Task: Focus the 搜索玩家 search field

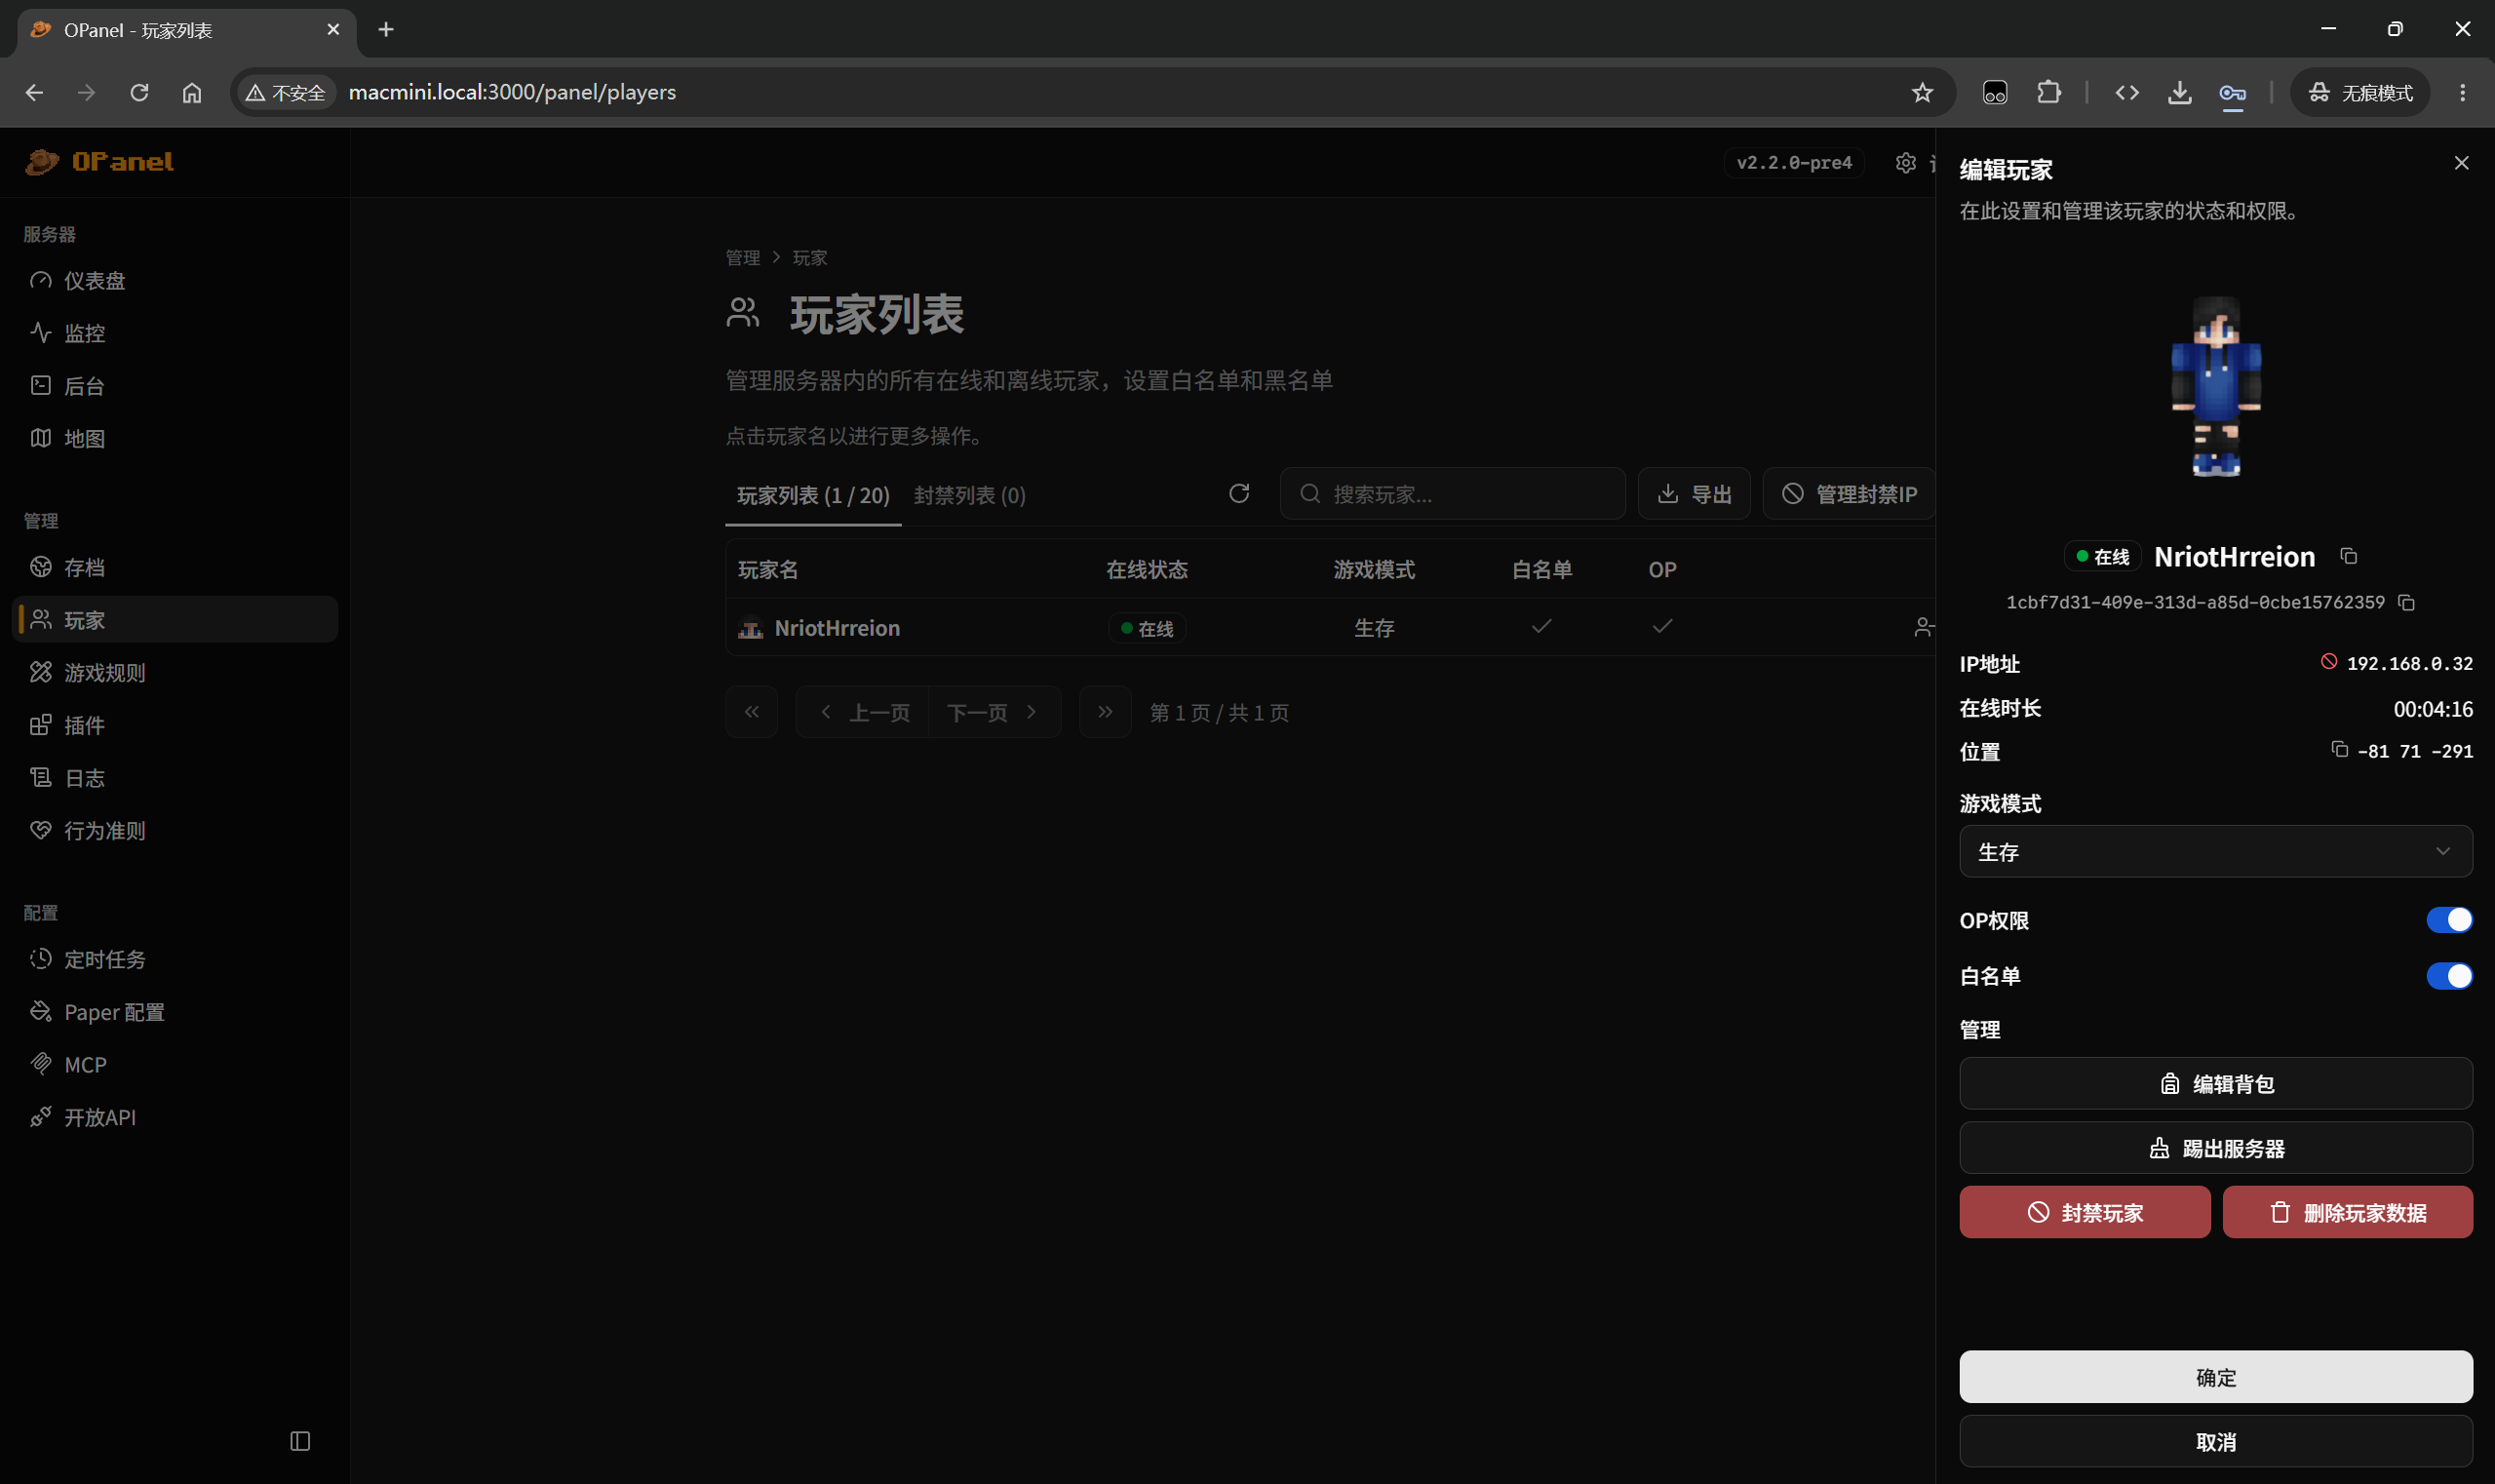Action: (1453, 494)
